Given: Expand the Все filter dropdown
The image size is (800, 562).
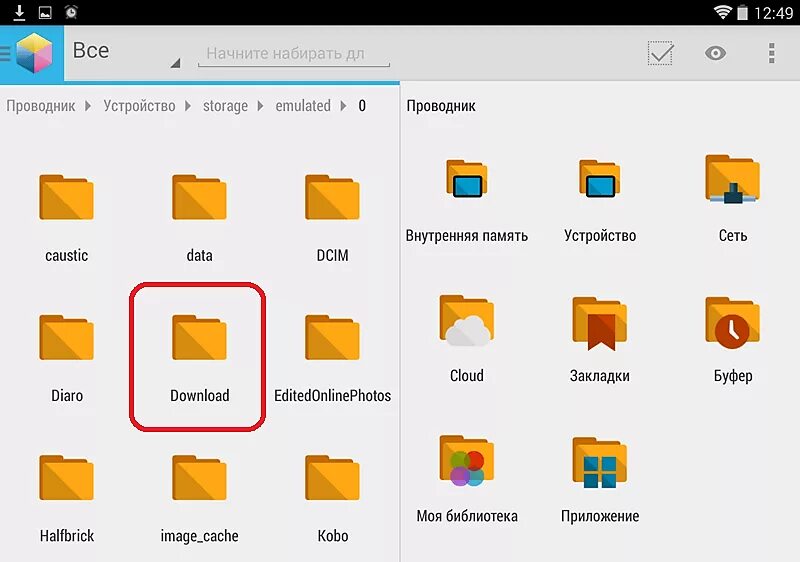Looking at the screenshot, I should [x=126, y=53].
